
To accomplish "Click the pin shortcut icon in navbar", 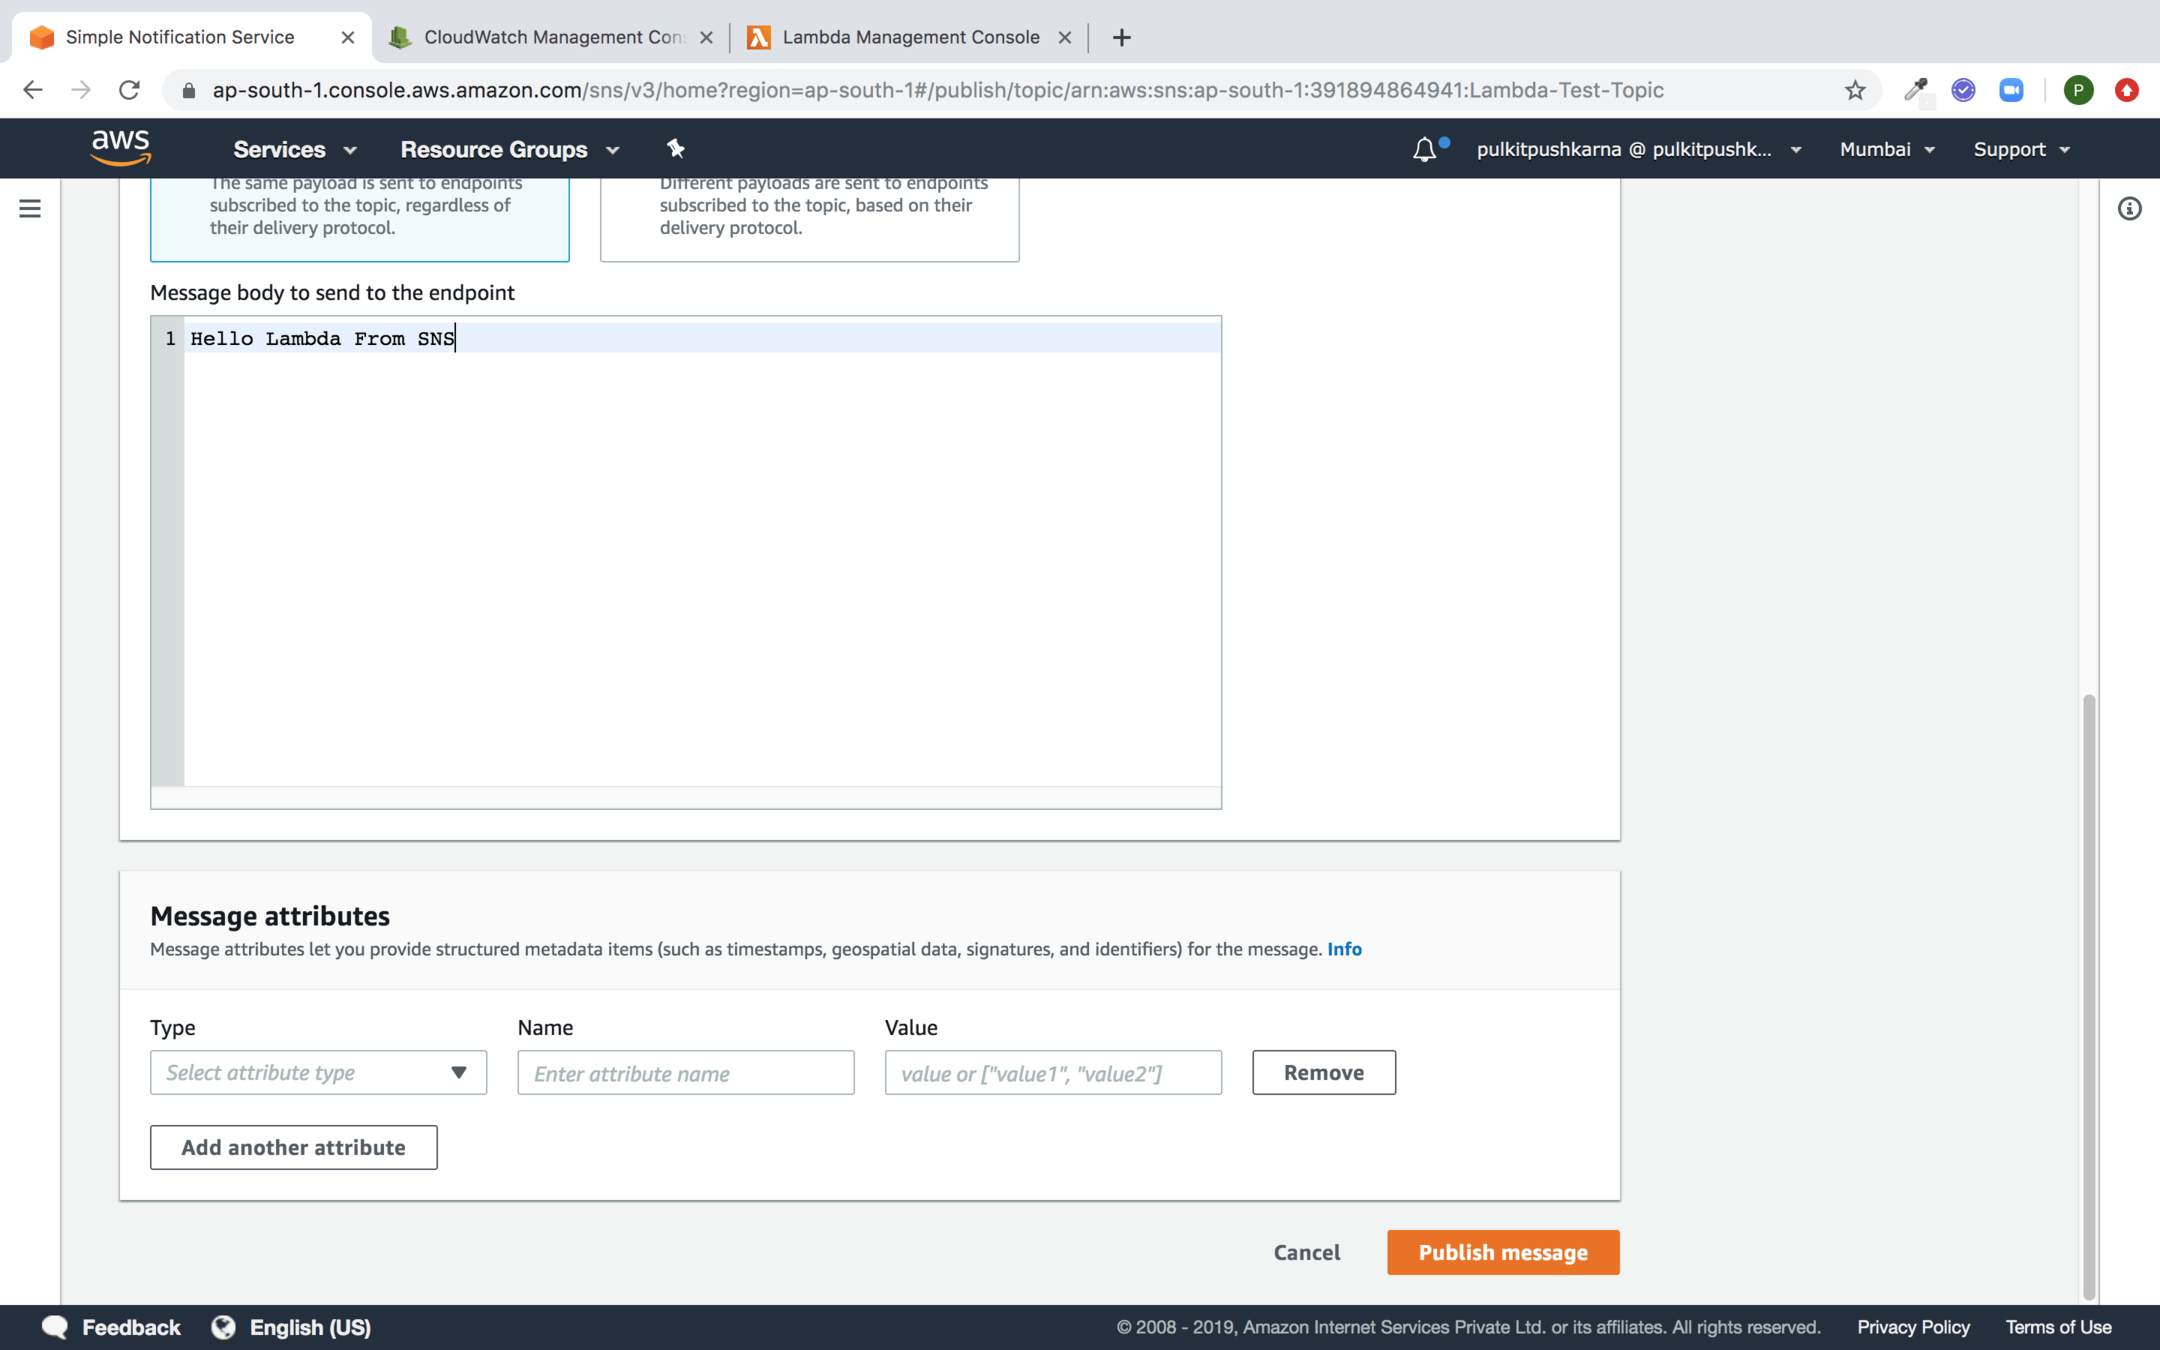I will (x=676, y=149).
